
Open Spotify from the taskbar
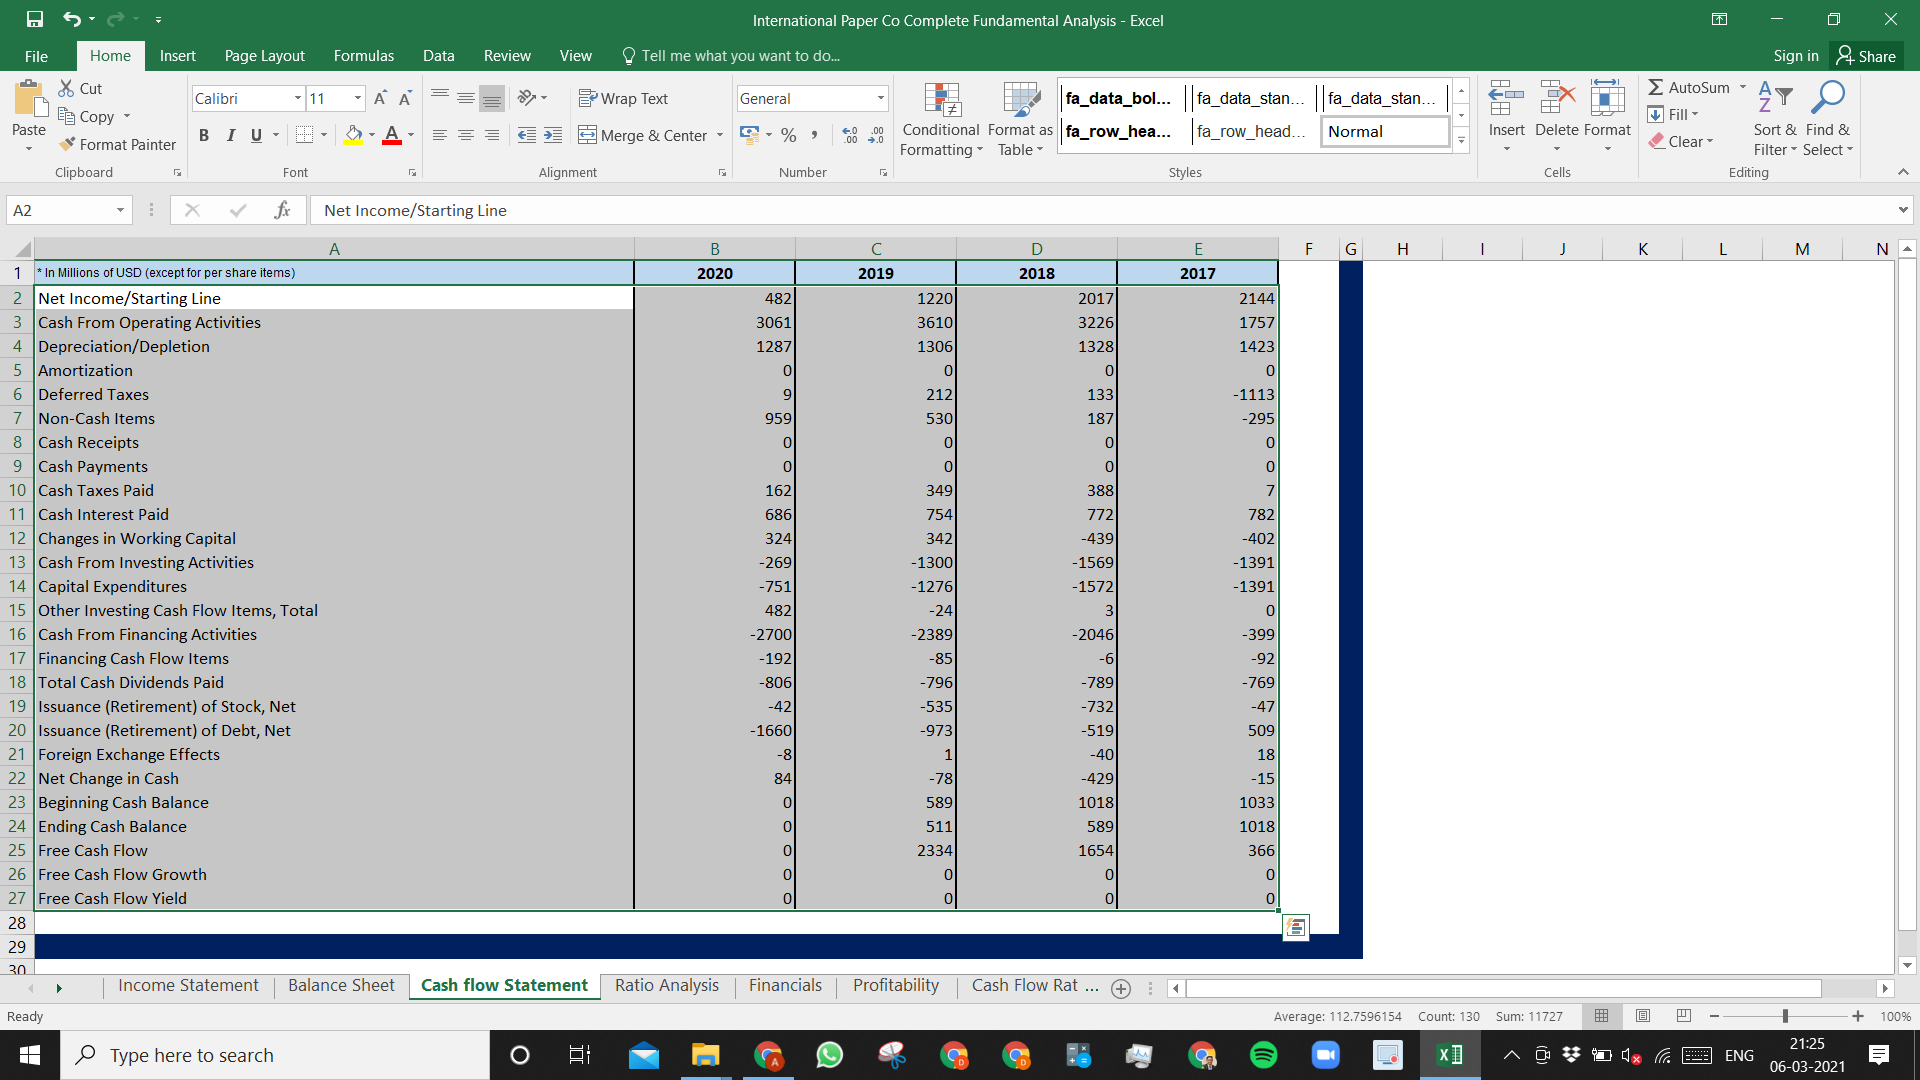(1263, 1055)
